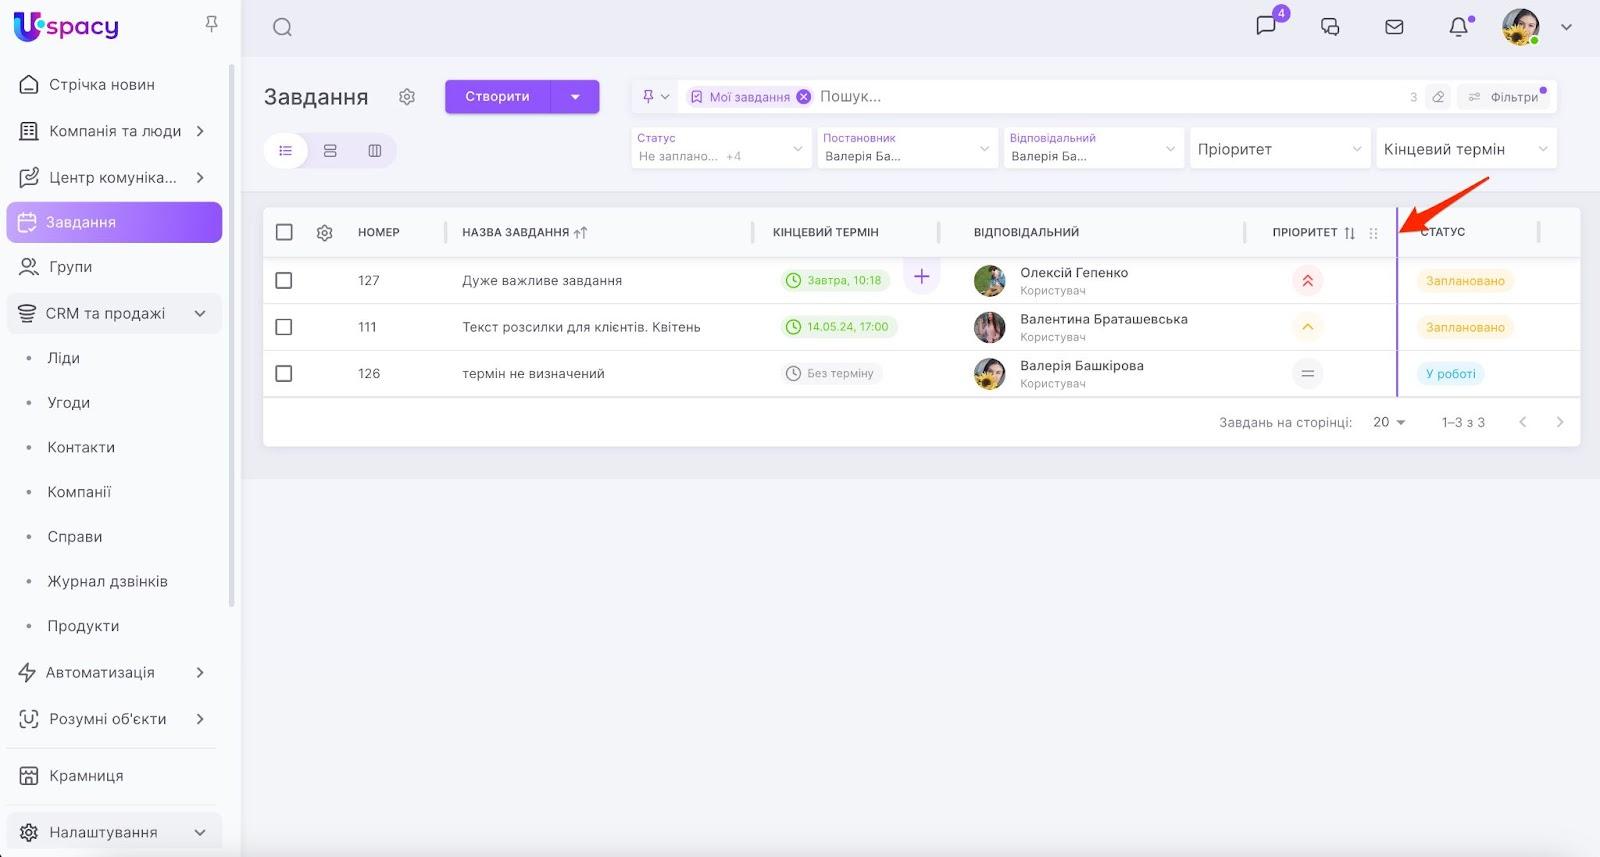Open chat messages icon with badge 4
This screenshot has height=857, width=1600.
[1267, 26]
